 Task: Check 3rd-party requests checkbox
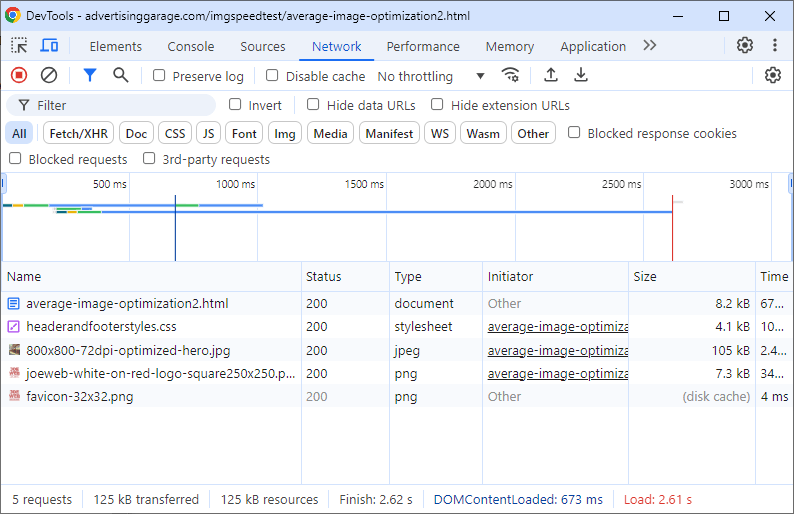(x=149, y=159)
